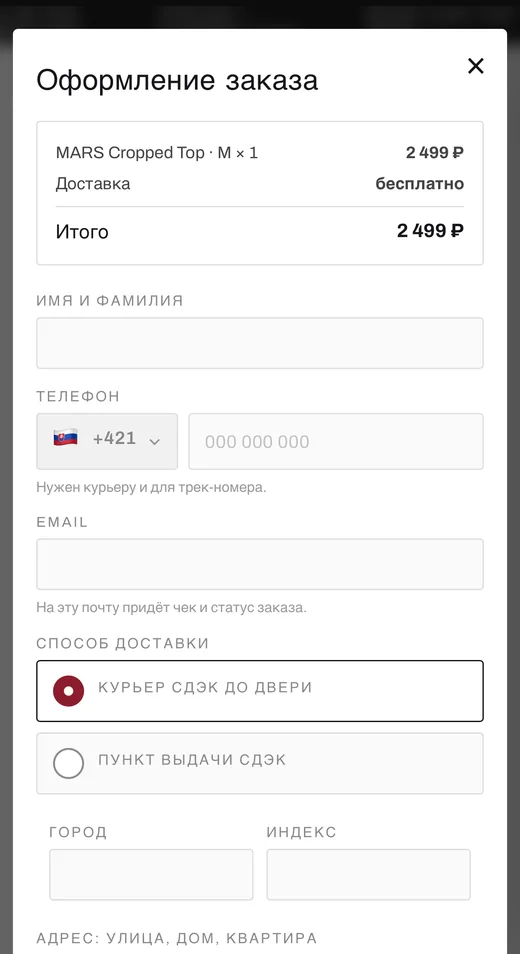Focus the Имя и фамилия input field
This screenshot has height=954, width=520.
pos(260,343)
